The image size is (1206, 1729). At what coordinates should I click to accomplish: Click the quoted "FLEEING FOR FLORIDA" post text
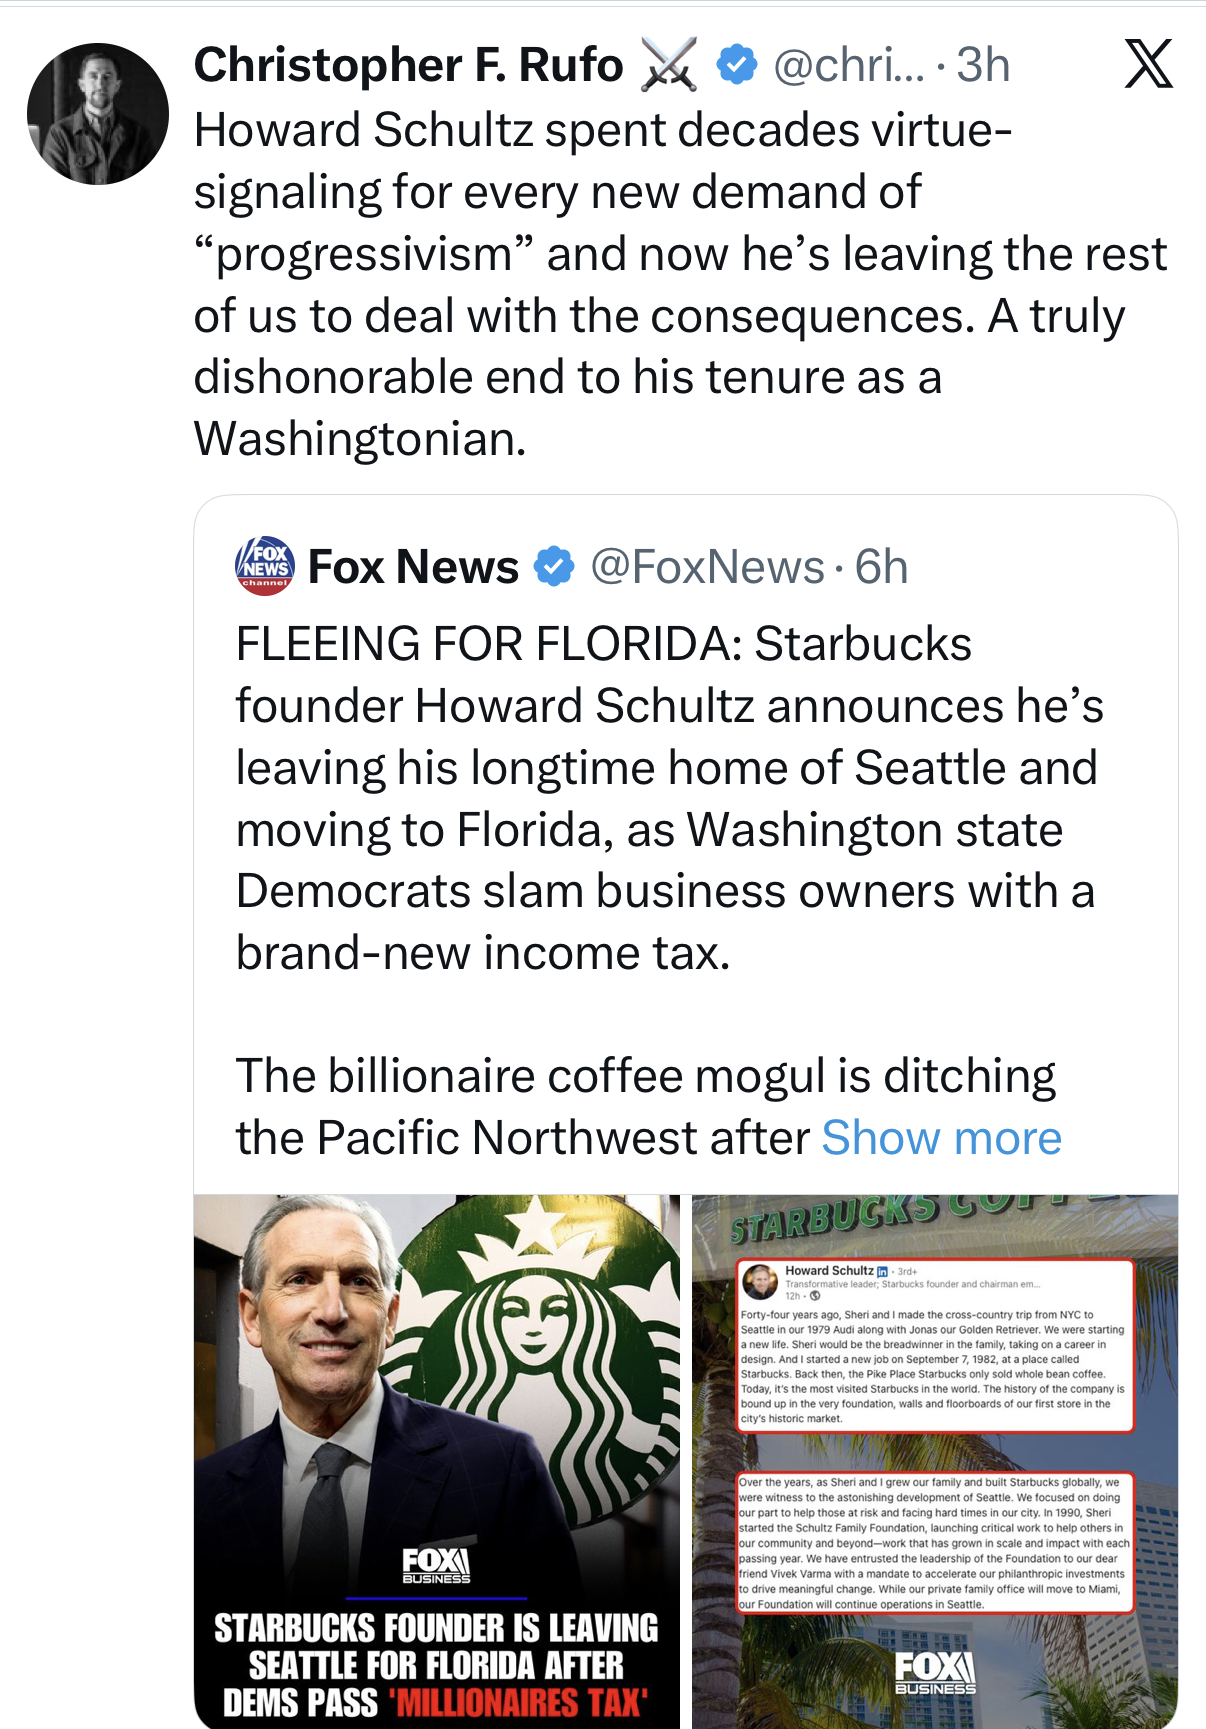665,798
